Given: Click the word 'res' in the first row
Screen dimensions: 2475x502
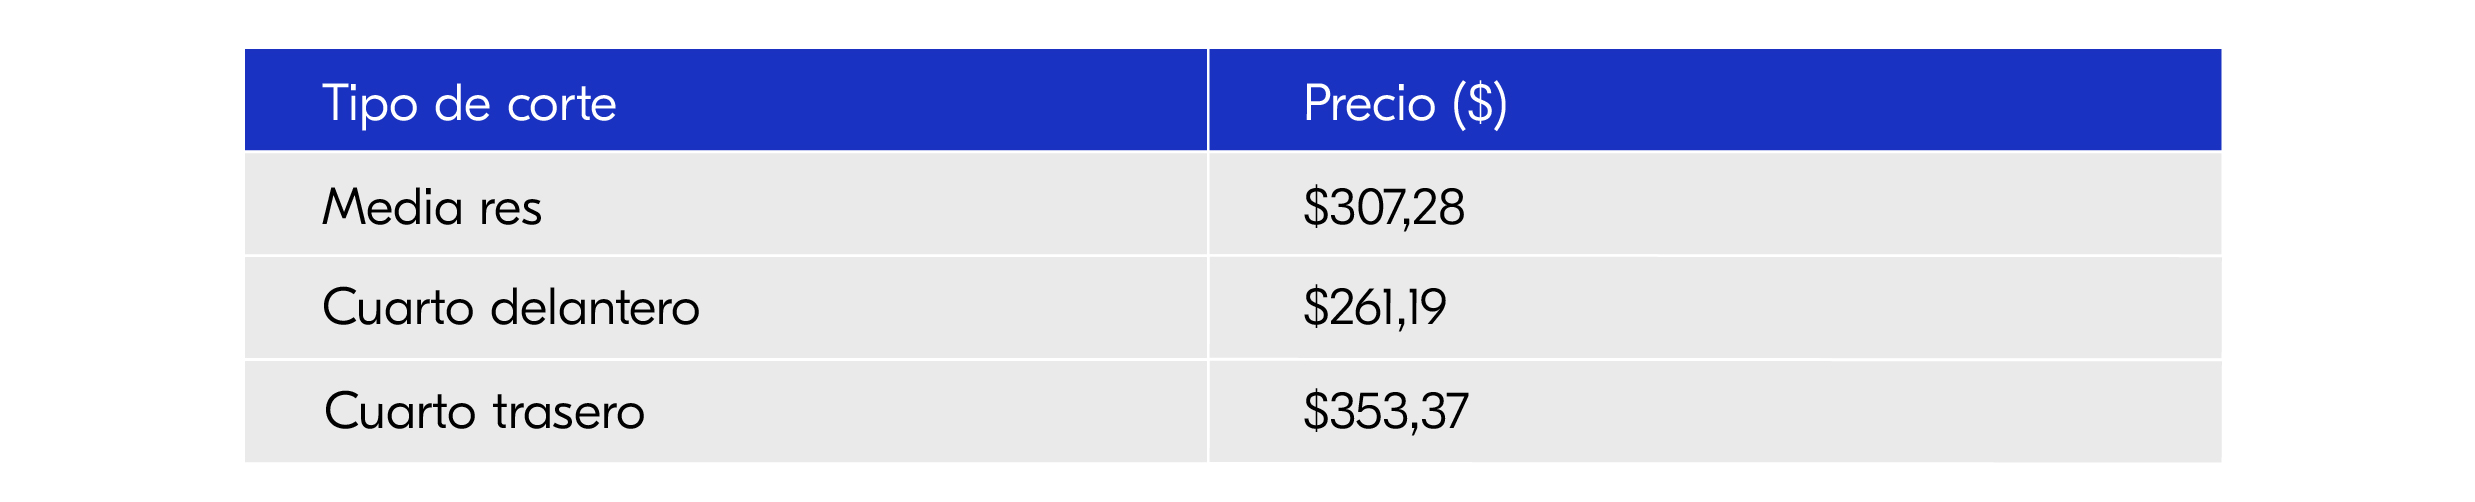Looking at the screenshot, I should pos(510,209).
